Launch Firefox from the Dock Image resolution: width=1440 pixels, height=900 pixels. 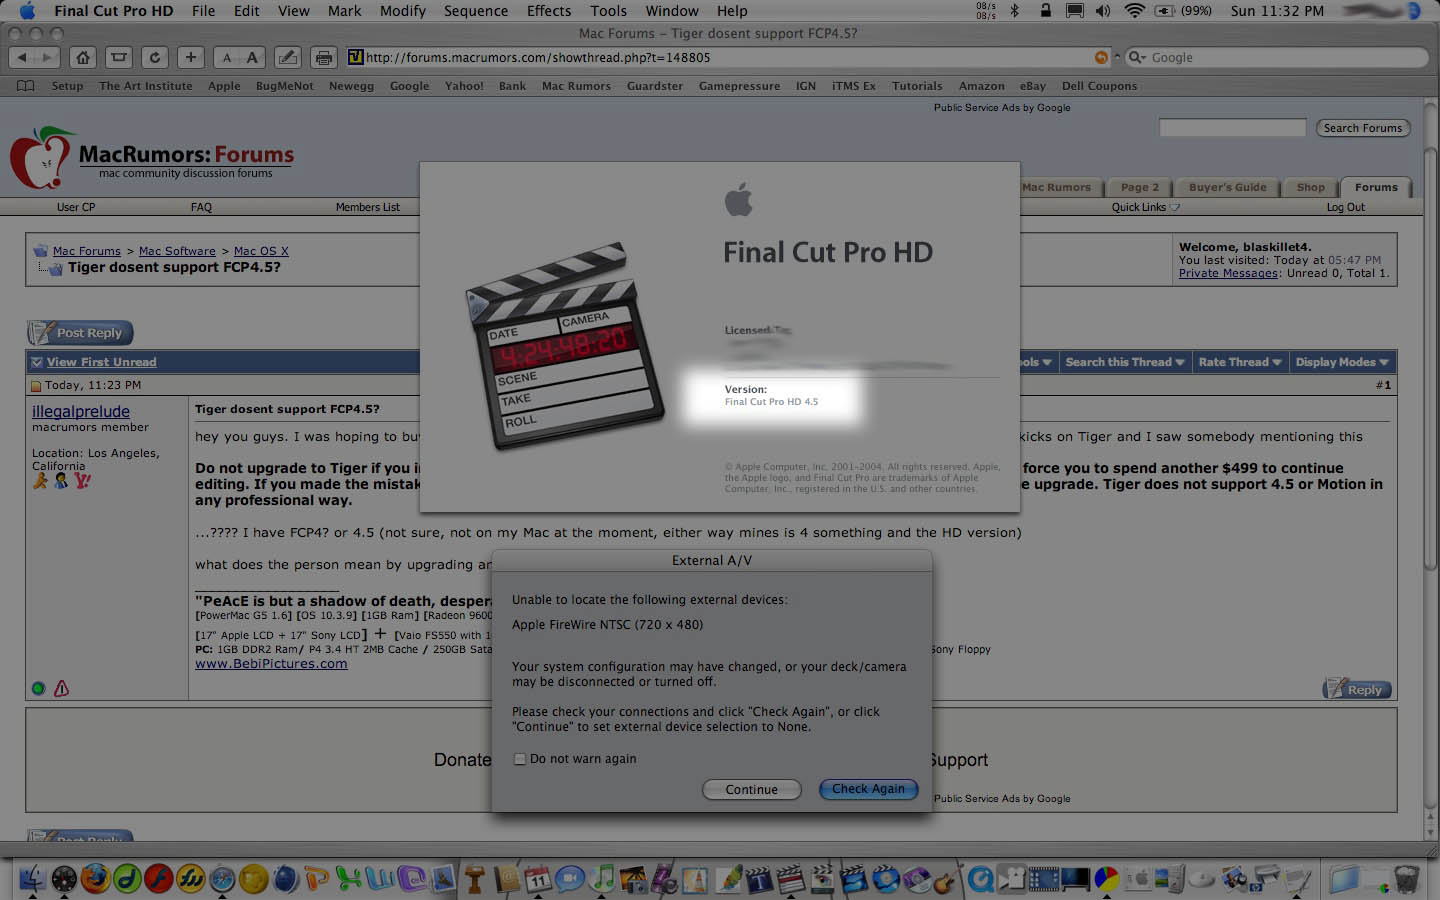coord(95,878)
